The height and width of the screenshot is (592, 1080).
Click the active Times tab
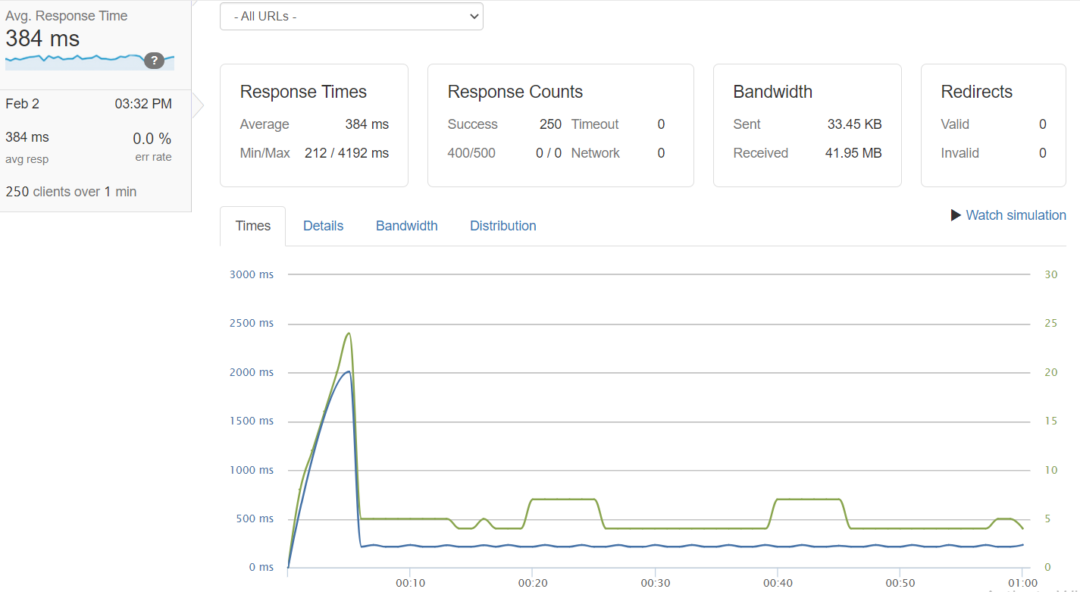tap(252, 225)
